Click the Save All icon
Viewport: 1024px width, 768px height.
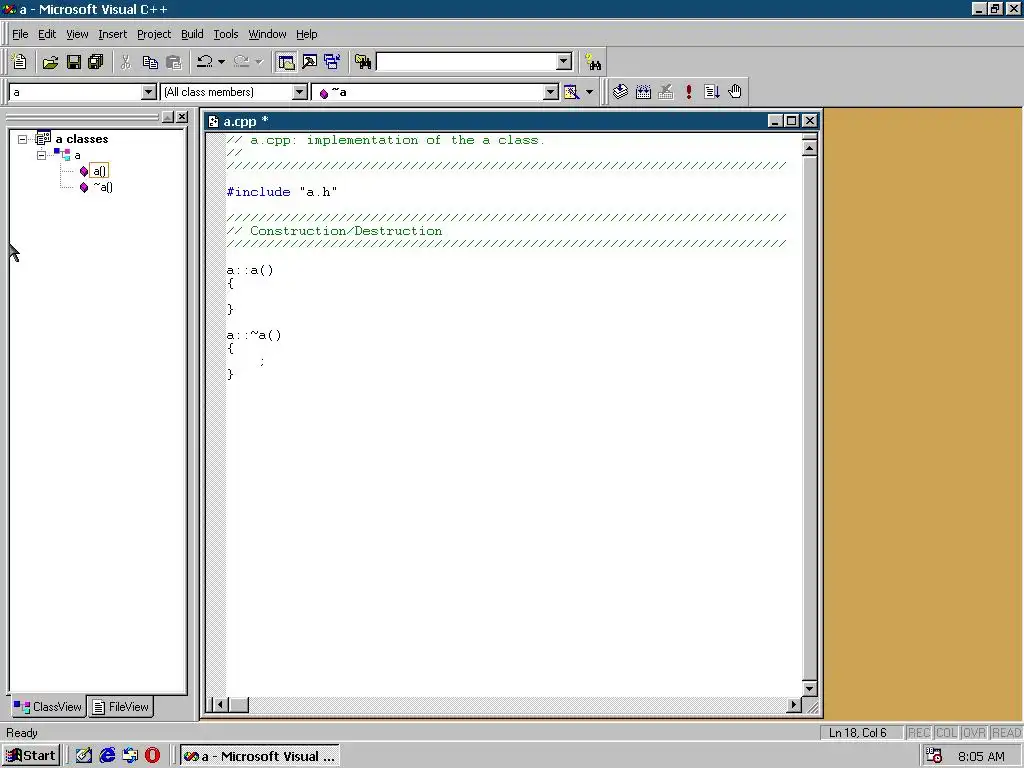point(96,62)
